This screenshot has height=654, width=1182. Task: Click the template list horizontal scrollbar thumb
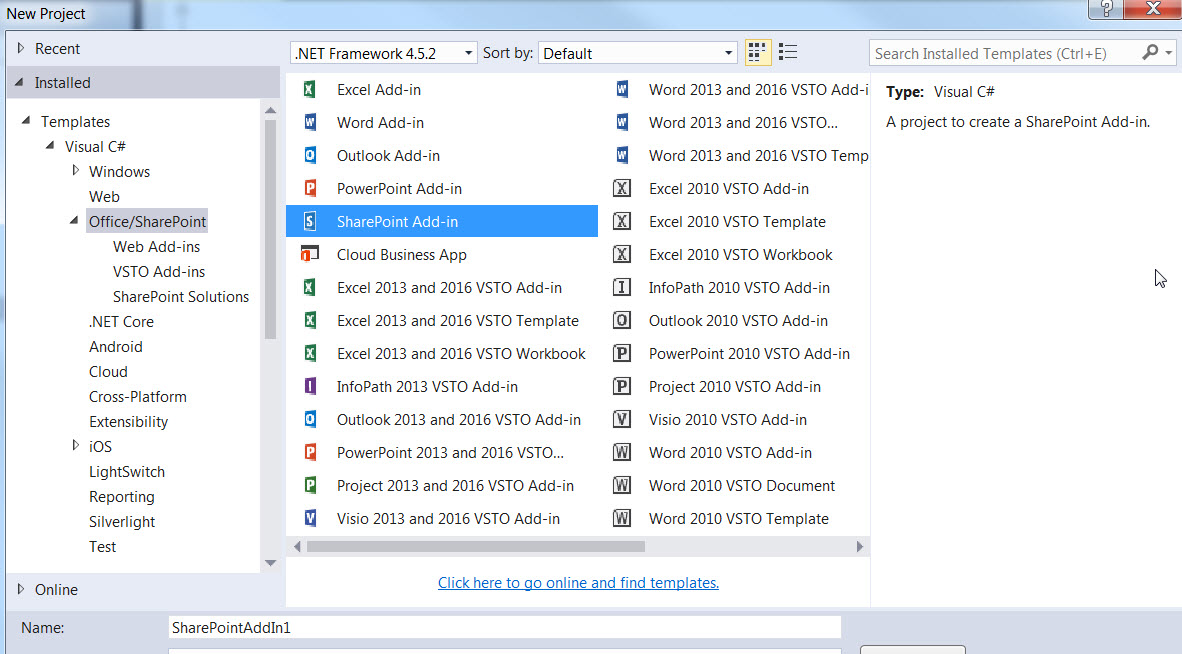[476, 546]
